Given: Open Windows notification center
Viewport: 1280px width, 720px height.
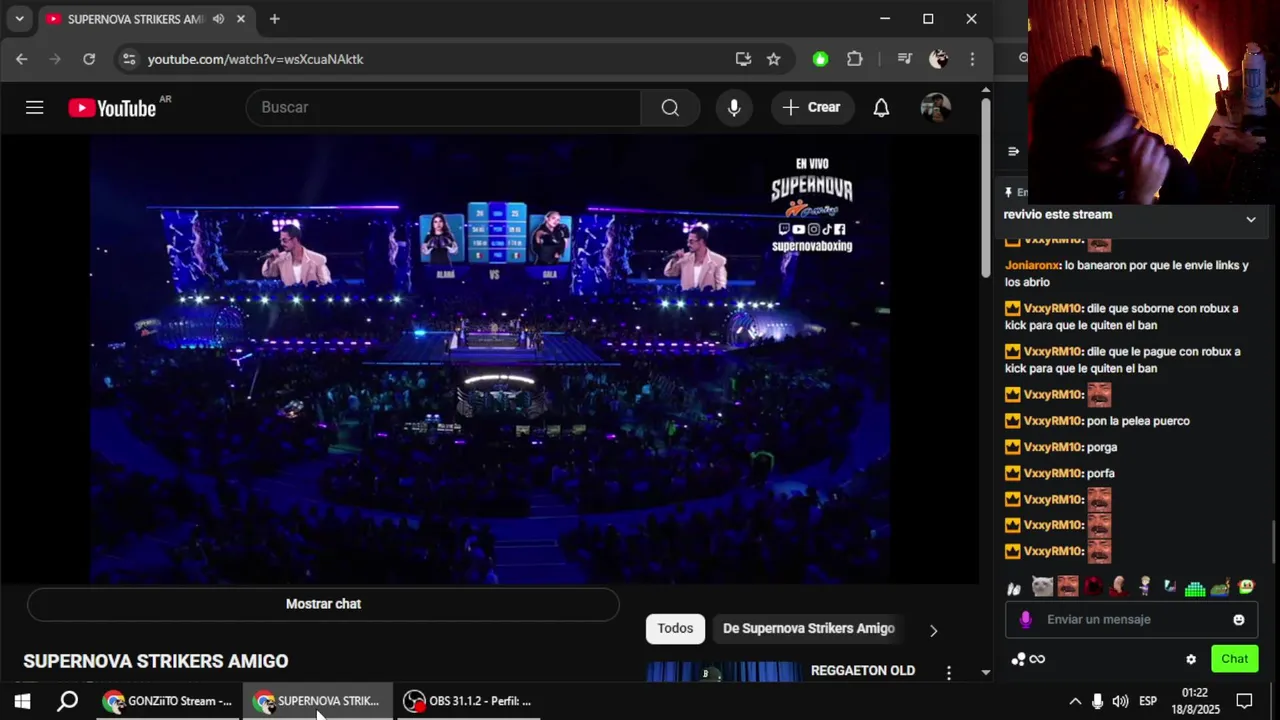Looking at the screenshot, I should coord(1245,701).
